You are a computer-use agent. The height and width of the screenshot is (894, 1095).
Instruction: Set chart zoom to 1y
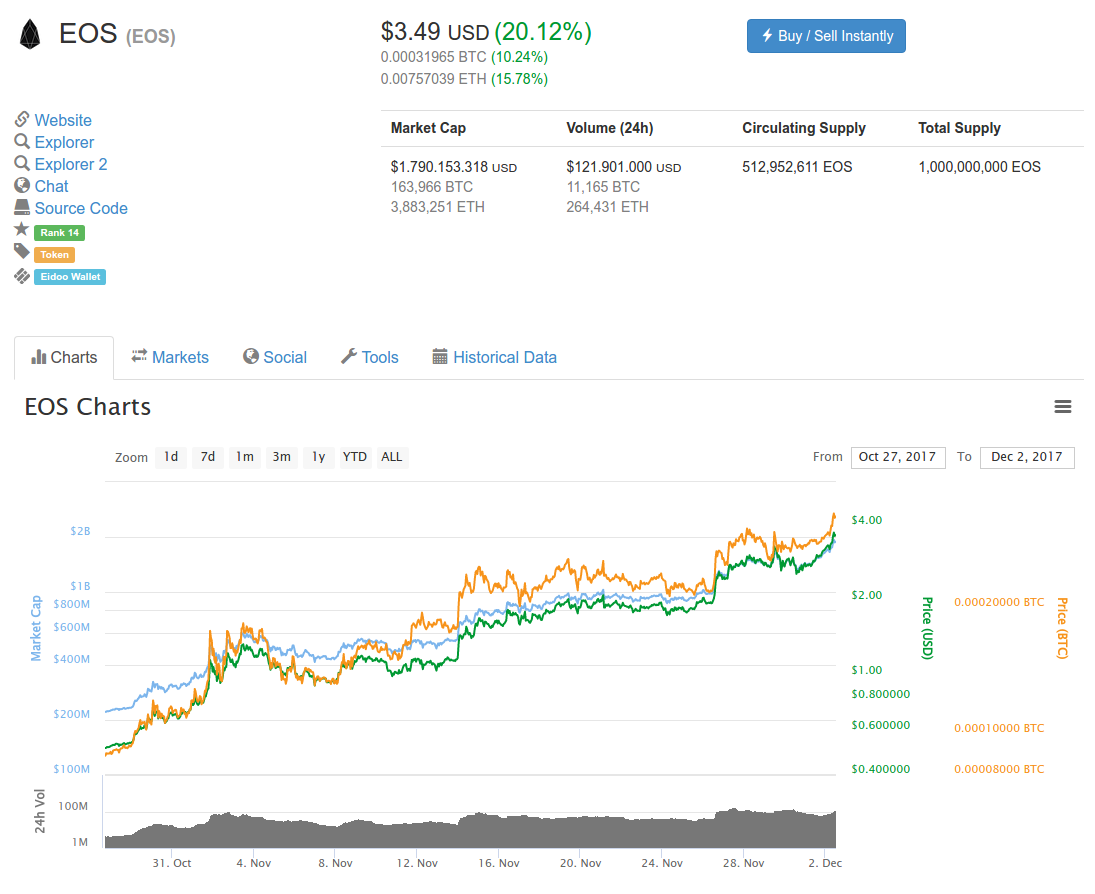coord(318,457)
